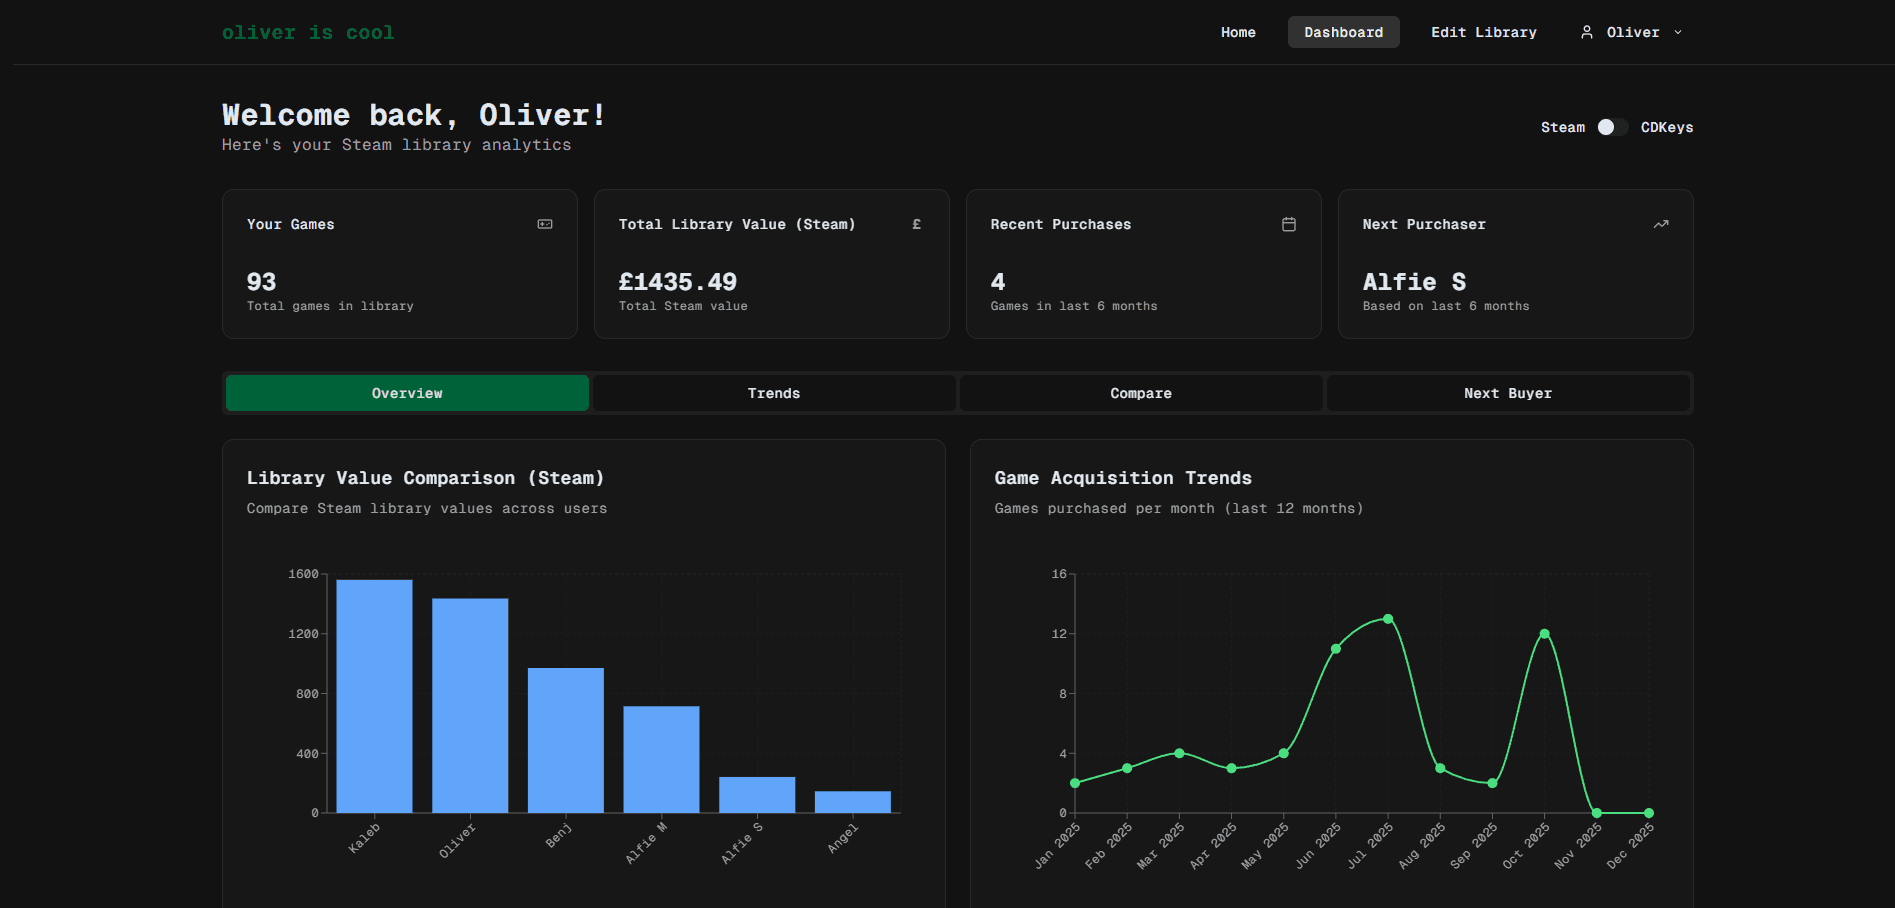Click the Oct 2025 data point on the line chart

(1543, 633)
